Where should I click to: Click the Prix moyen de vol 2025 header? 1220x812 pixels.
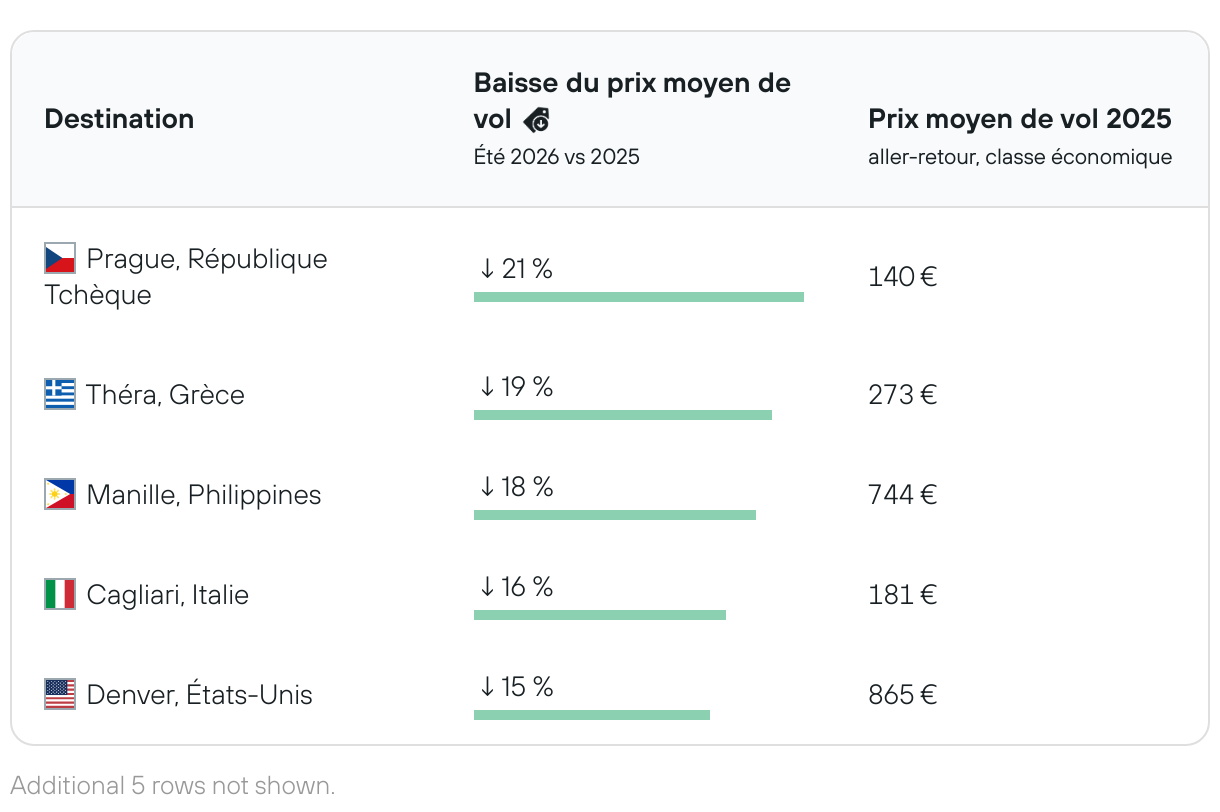[1019, 119]
